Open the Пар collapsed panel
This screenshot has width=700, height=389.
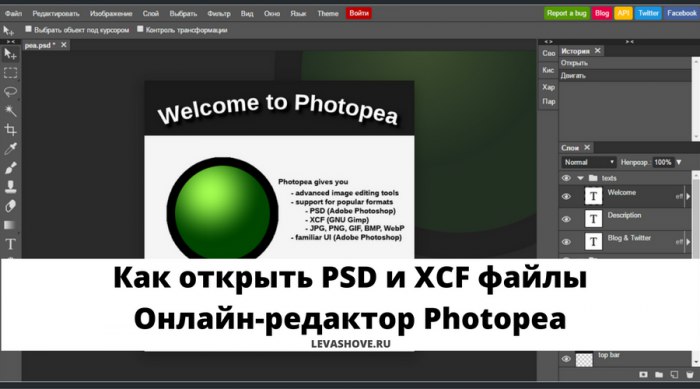pyautogui.click(x=548, y=101)
